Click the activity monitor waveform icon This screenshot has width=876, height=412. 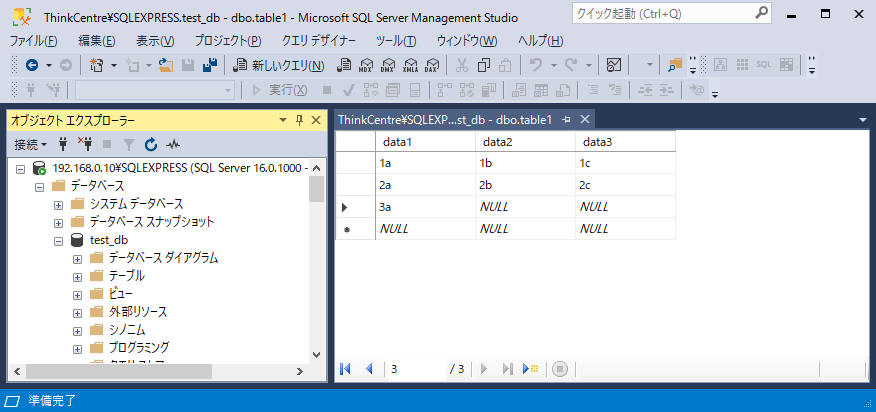pyautogui.click(x=173, y=144)
